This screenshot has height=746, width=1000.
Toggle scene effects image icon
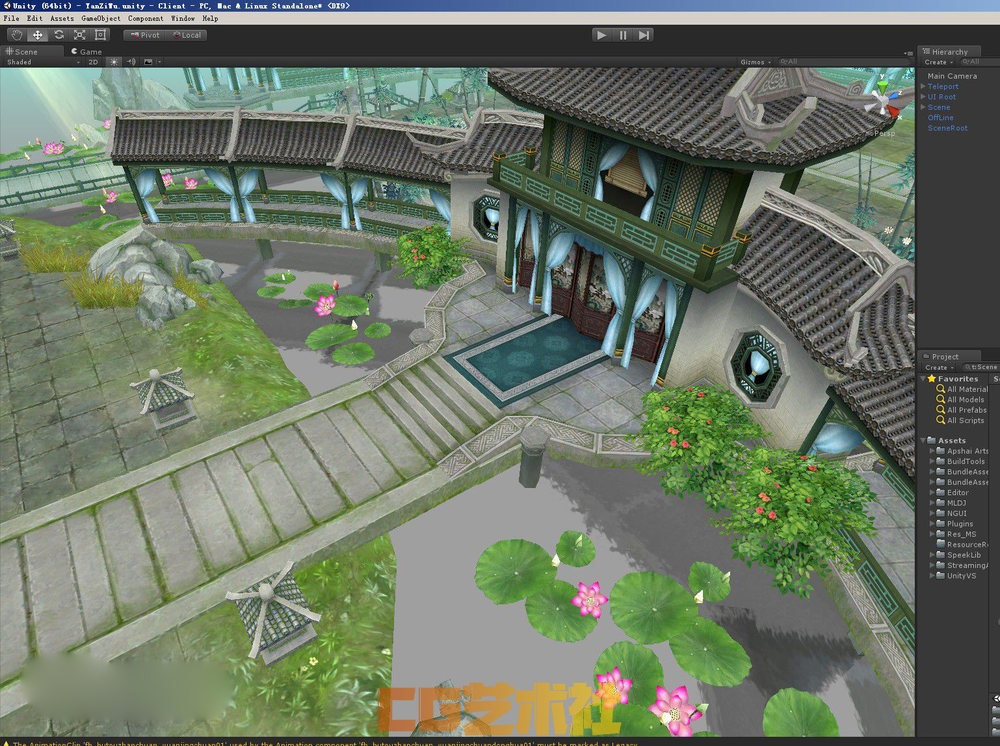pos(148,62)
